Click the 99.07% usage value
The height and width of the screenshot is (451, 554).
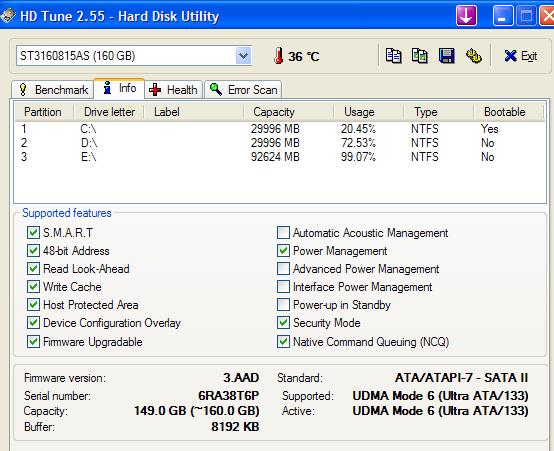coord(358,157)
